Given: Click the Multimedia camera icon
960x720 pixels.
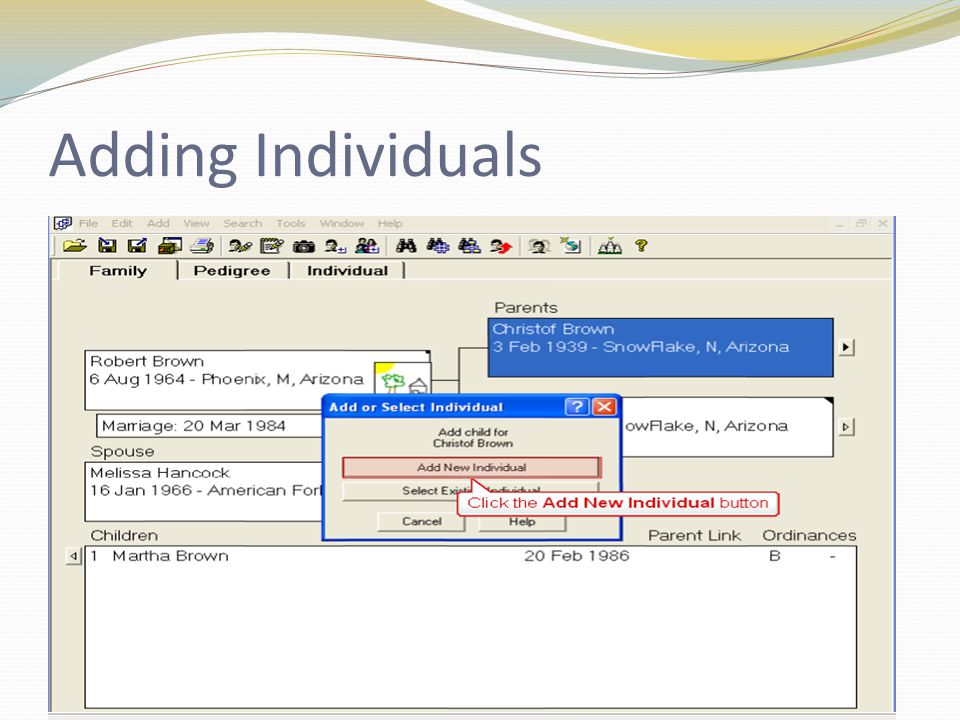Looking at the screenshot, I should pos(304,247).
